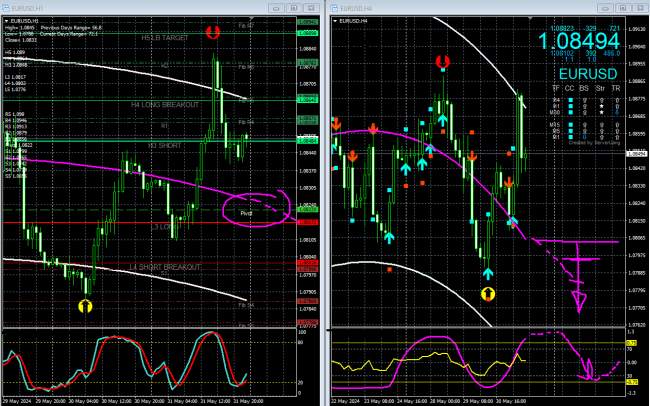Click the chart shift triangle atop H1 chart
The image size is (650, 406).
pos(252,19)
